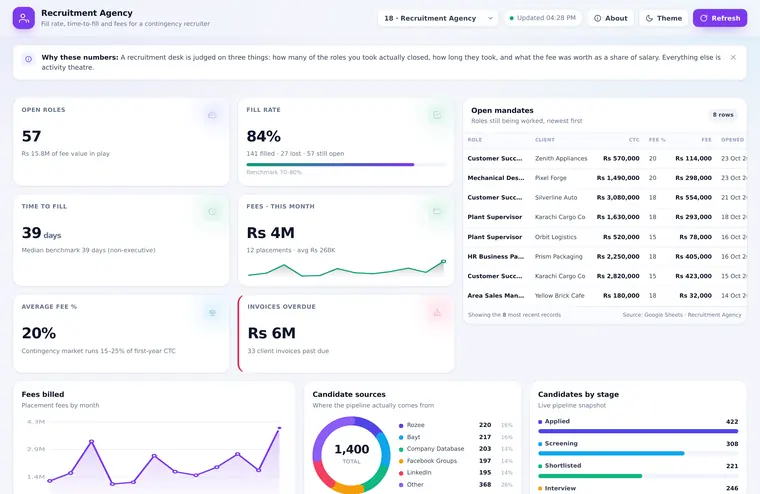
Task: Click the 1,400 total donut chart
Action: [351, 455]
